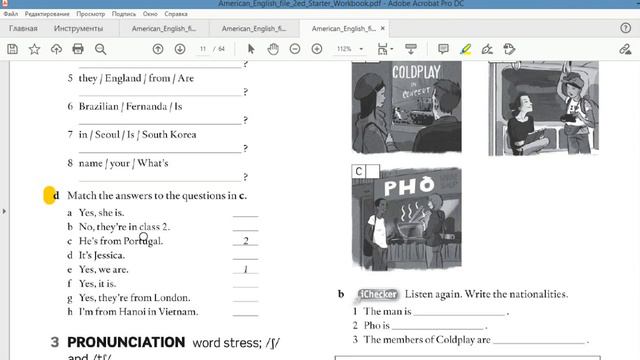Screen dimensions: 640x360
Task: Open the Файл menu
Action: [11, 14]
